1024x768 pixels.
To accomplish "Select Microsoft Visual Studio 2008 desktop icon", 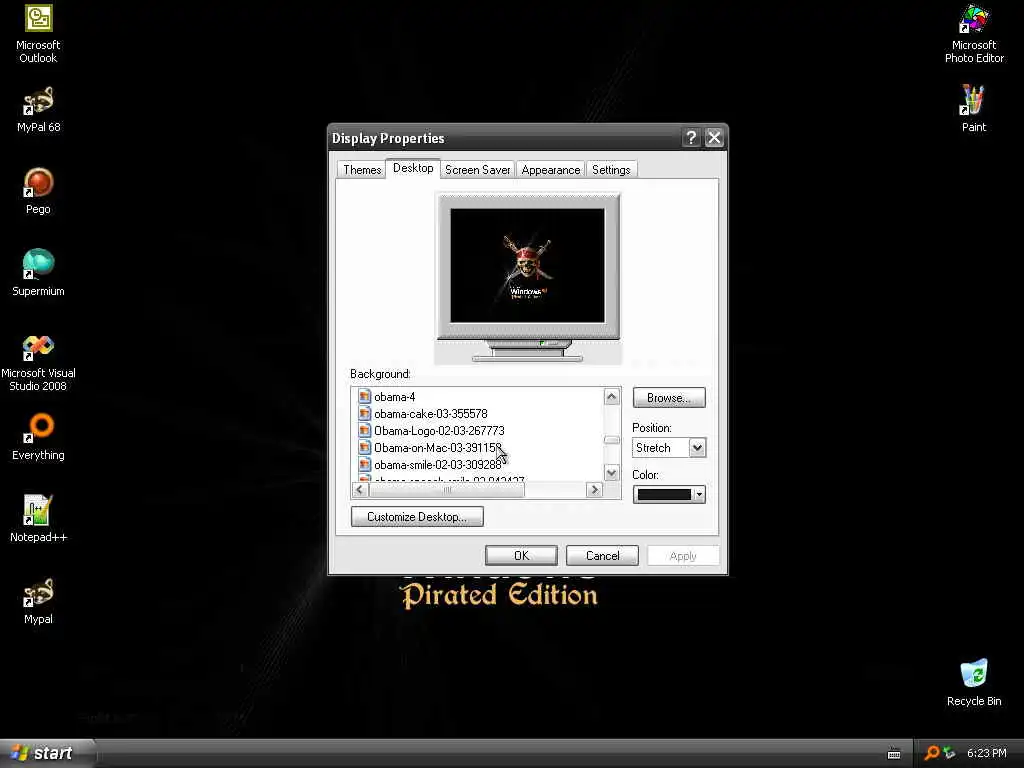I will click(38, 362).
